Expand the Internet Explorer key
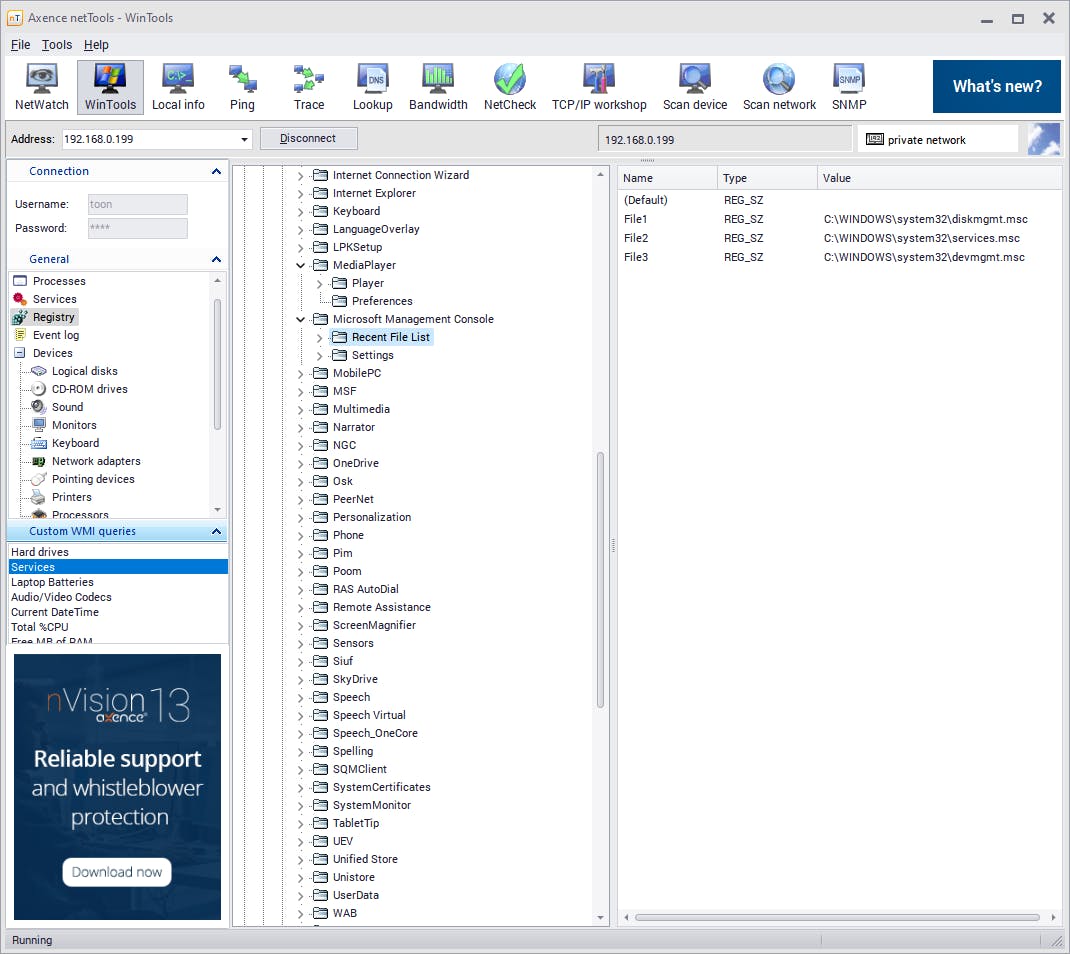This screenshot has height=954, width=1070. click(300, 194)
